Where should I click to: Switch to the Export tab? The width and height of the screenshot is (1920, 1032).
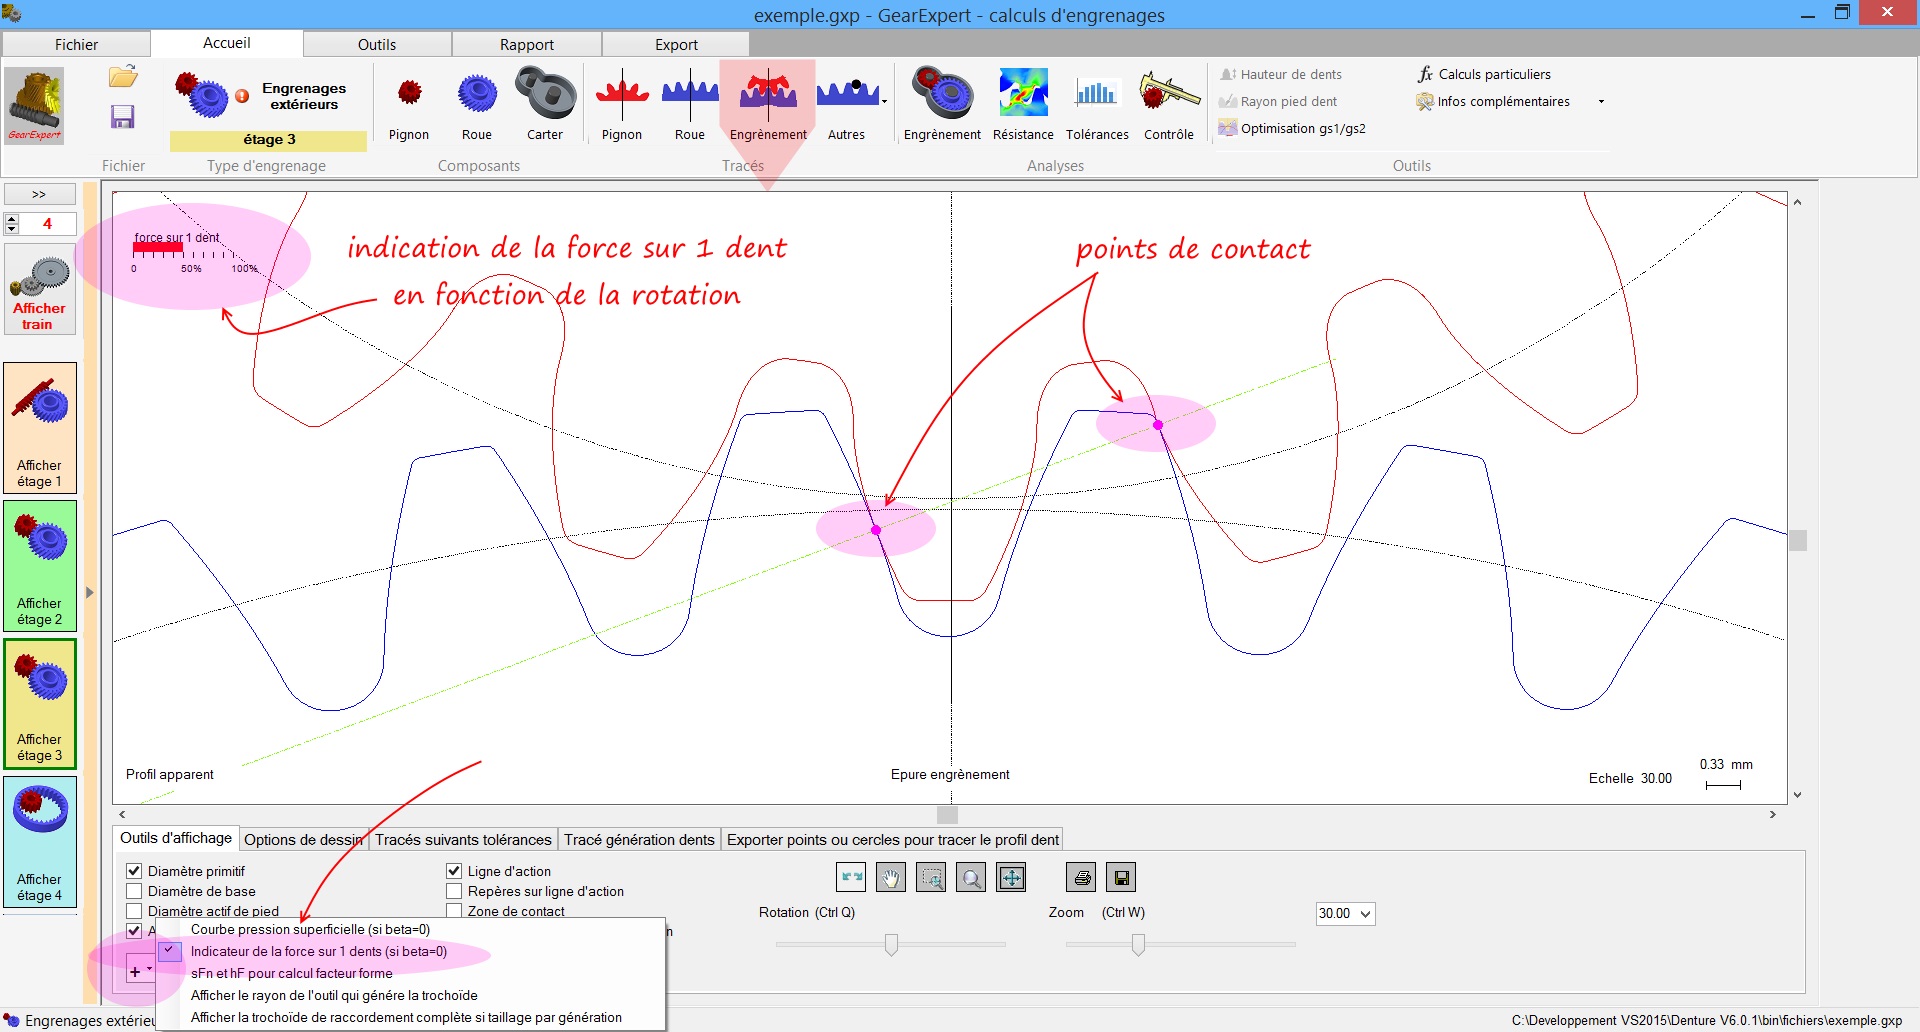point(676,45)
